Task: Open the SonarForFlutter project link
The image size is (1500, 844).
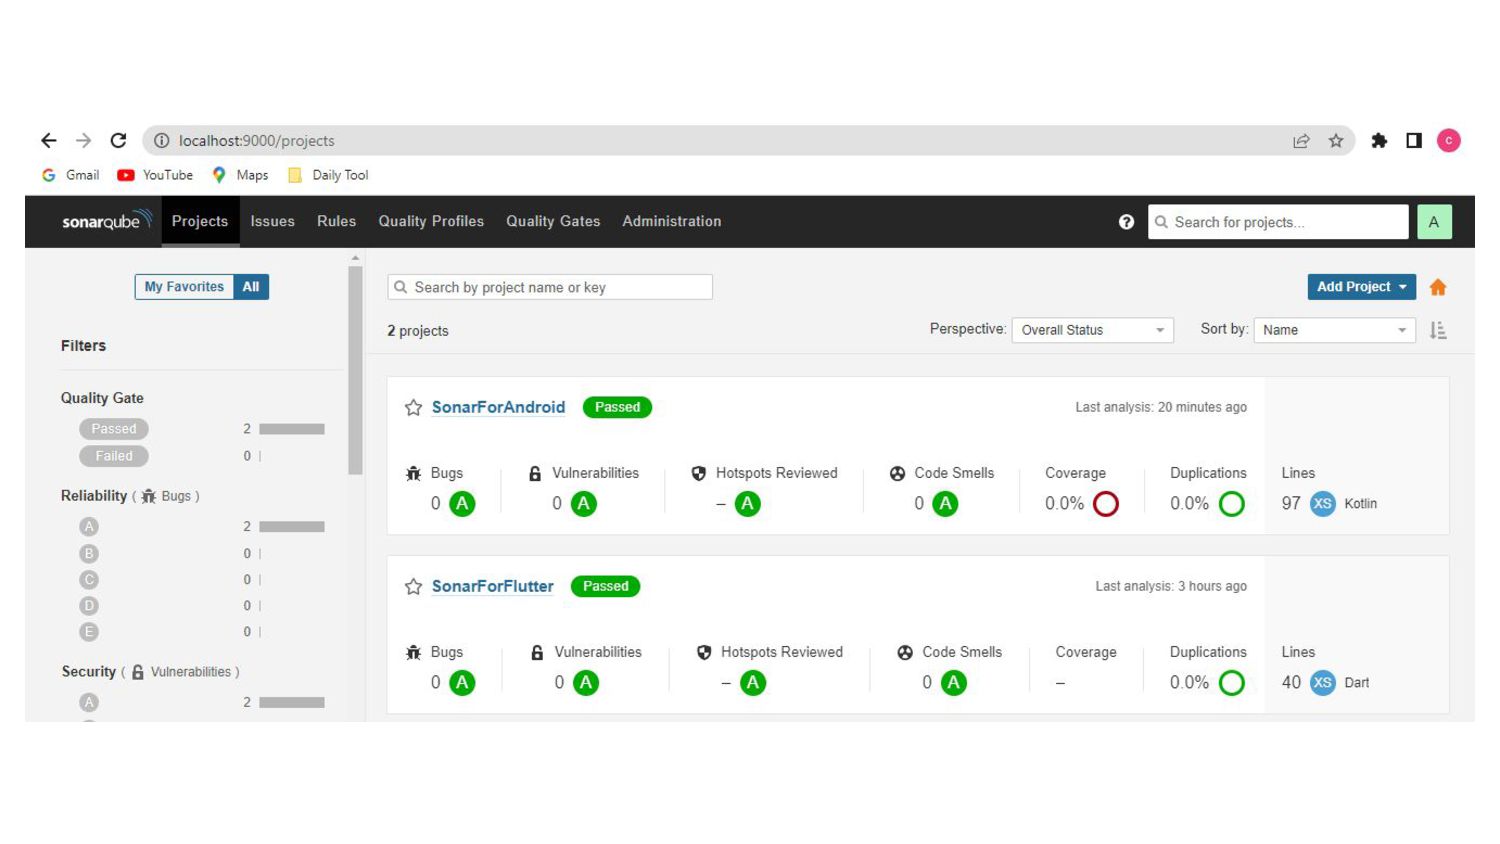Action: 492,586
